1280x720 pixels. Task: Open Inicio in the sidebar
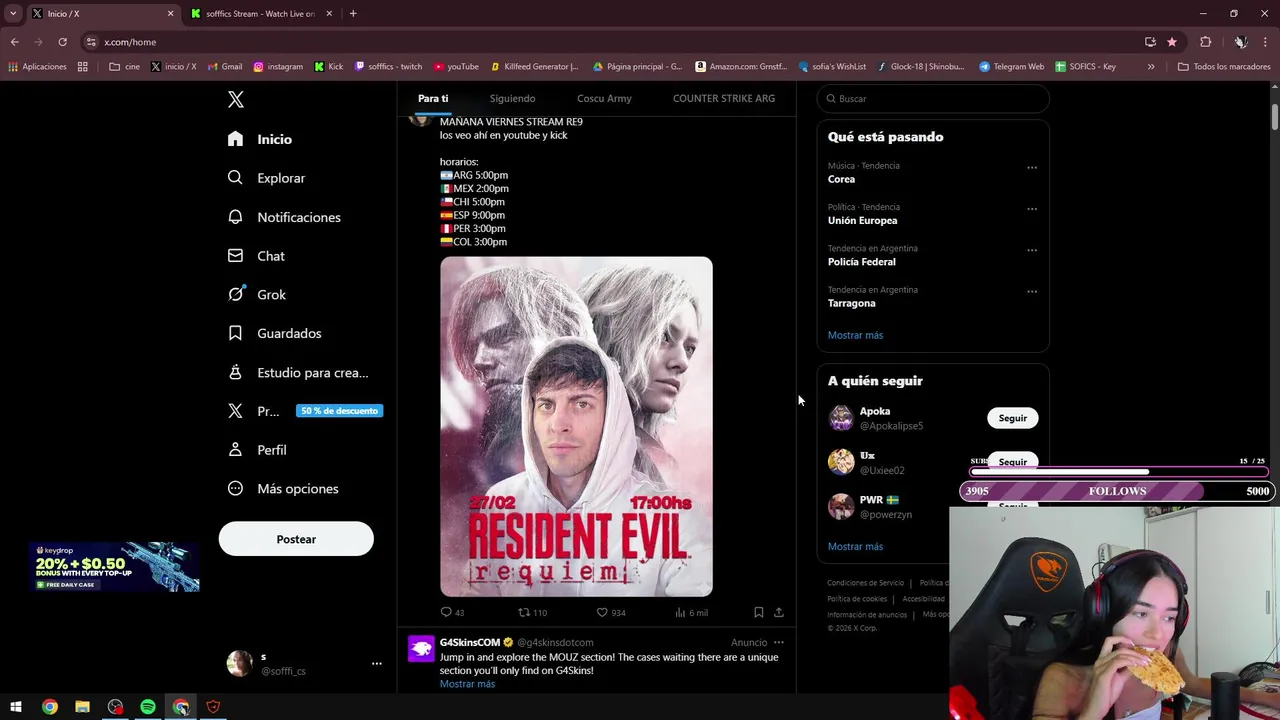[260, 139]
